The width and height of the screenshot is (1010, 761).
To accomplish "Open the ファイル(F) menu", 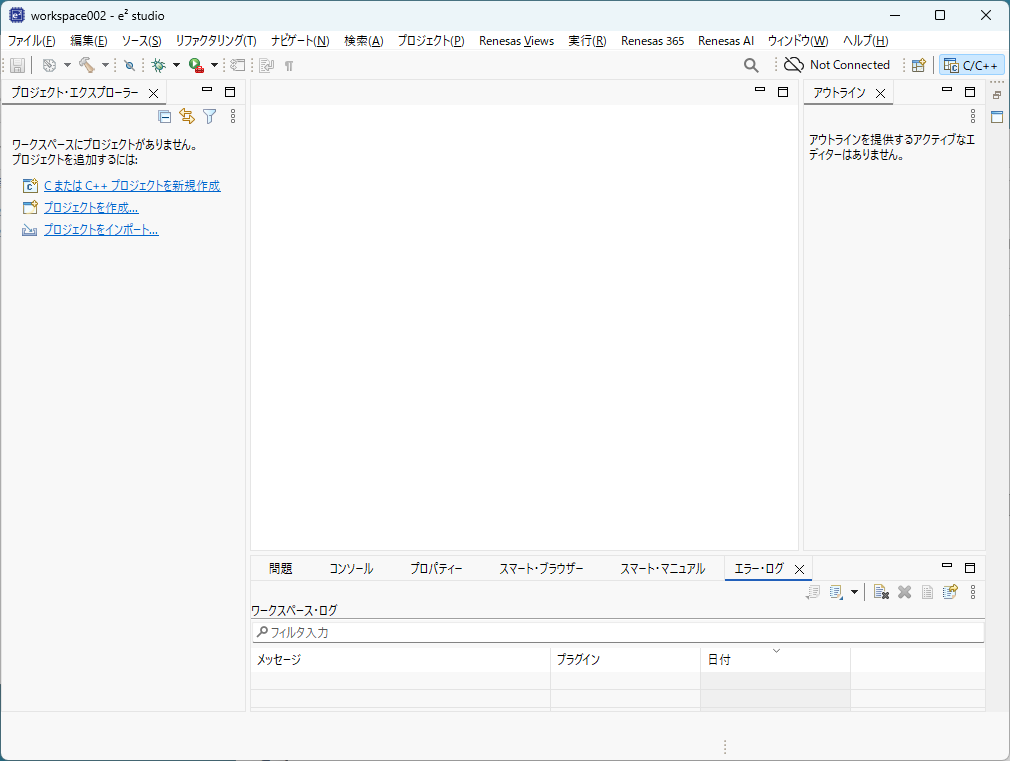I will coord(32,41).
